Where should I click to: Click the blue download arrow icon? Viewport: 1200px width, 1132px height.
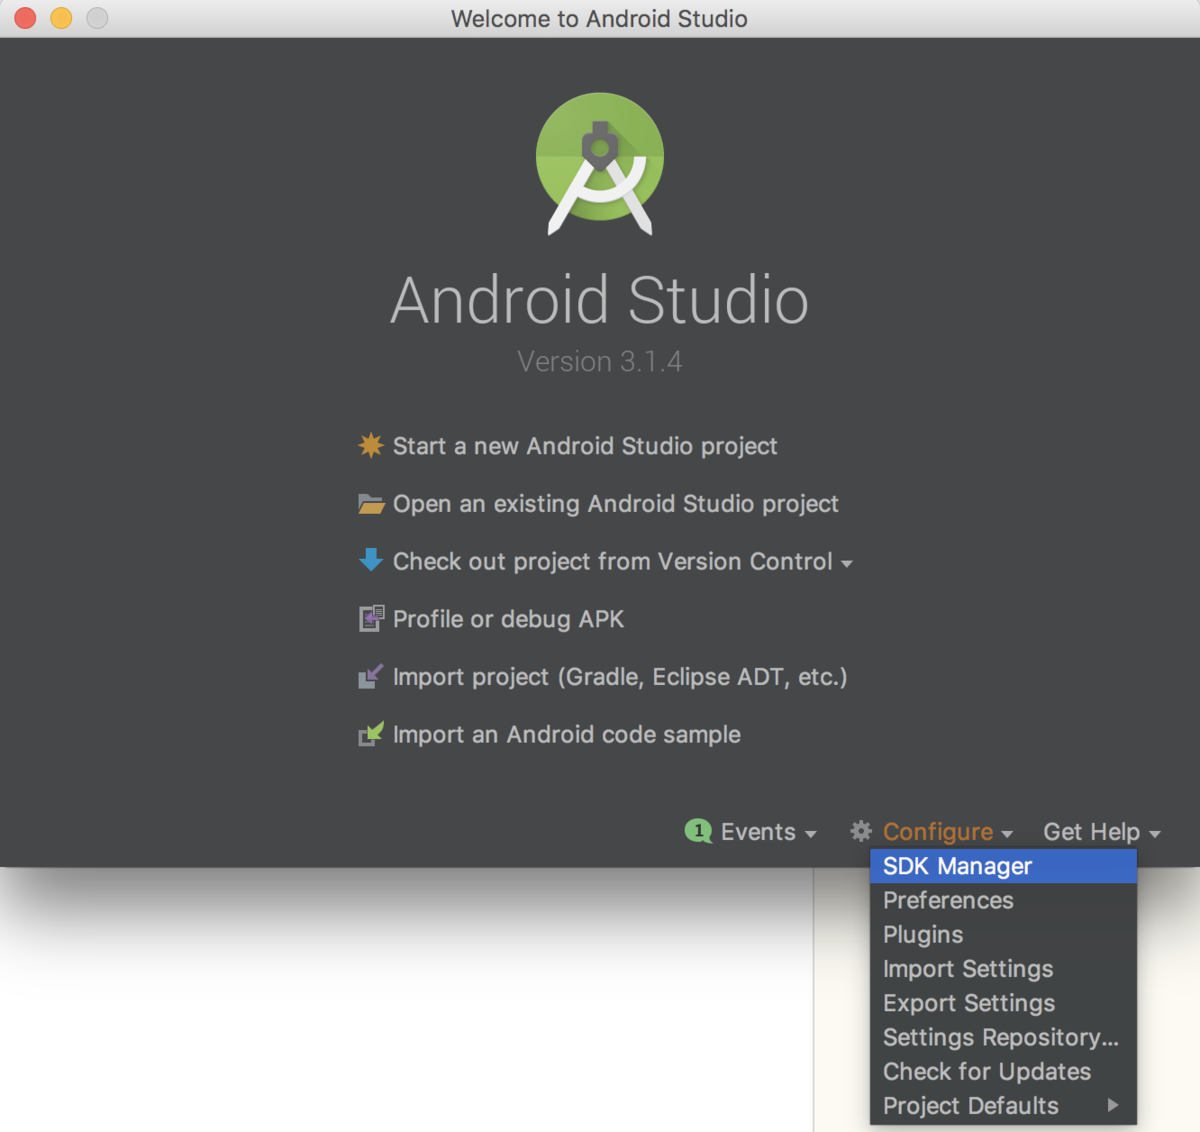pyautogui.click(x=371, y=560)
